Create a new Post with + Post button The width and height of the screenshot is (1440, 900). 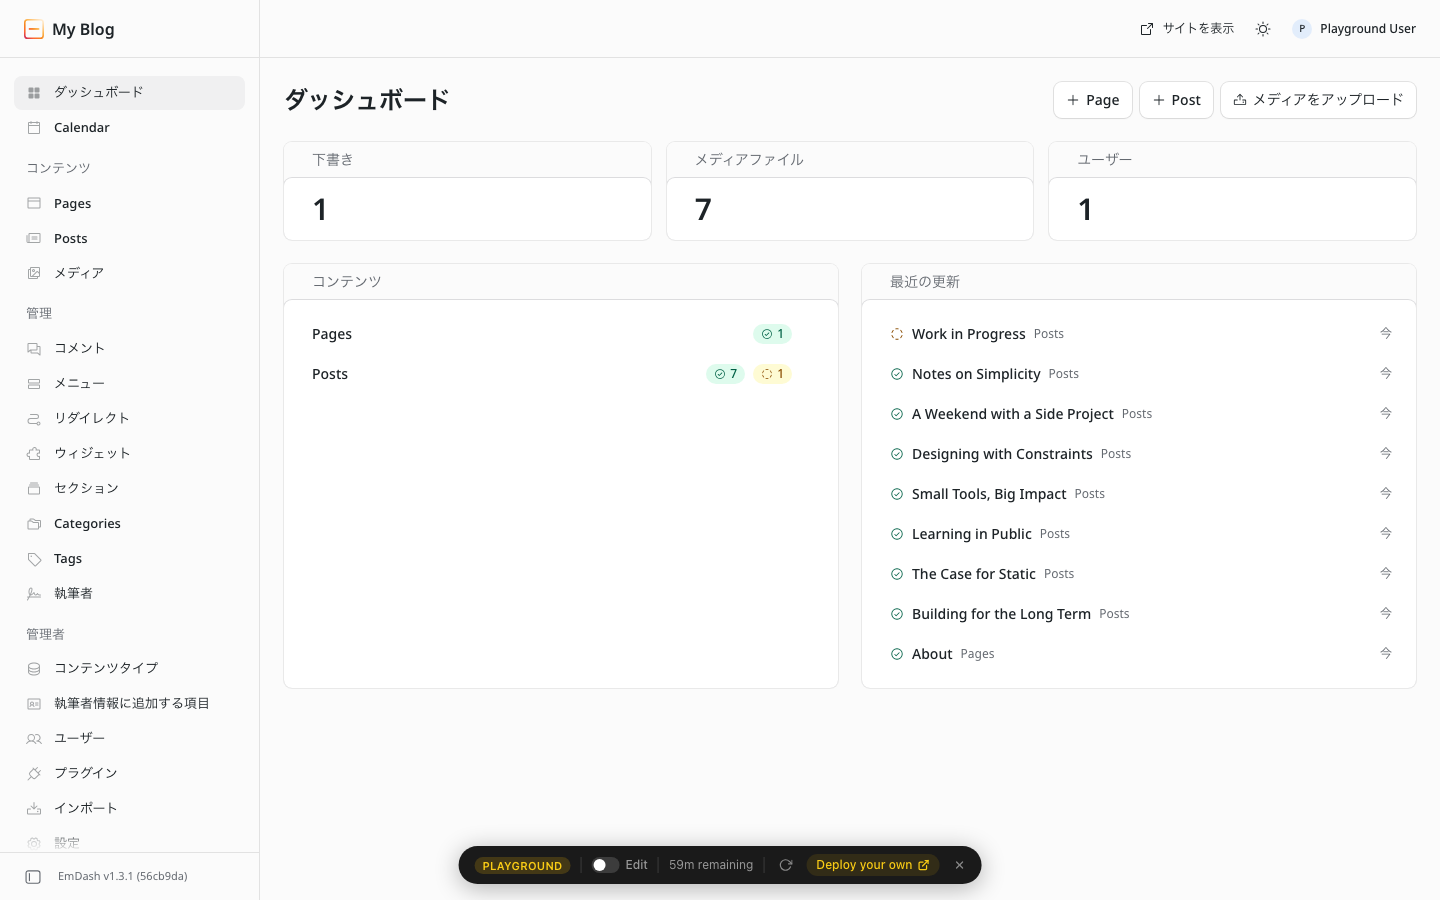[x=1176, y=100]
